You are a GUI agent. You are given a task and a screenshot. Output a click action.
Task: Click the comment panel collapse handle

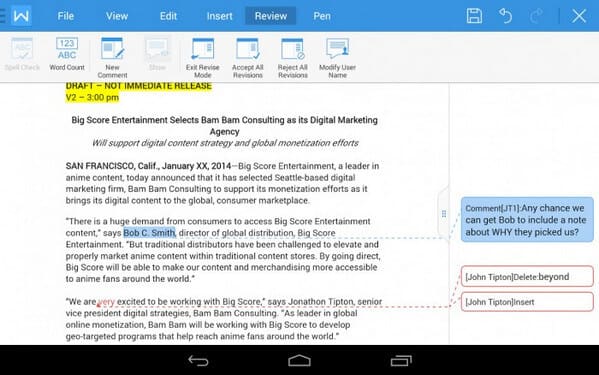[x=444, y=213]
